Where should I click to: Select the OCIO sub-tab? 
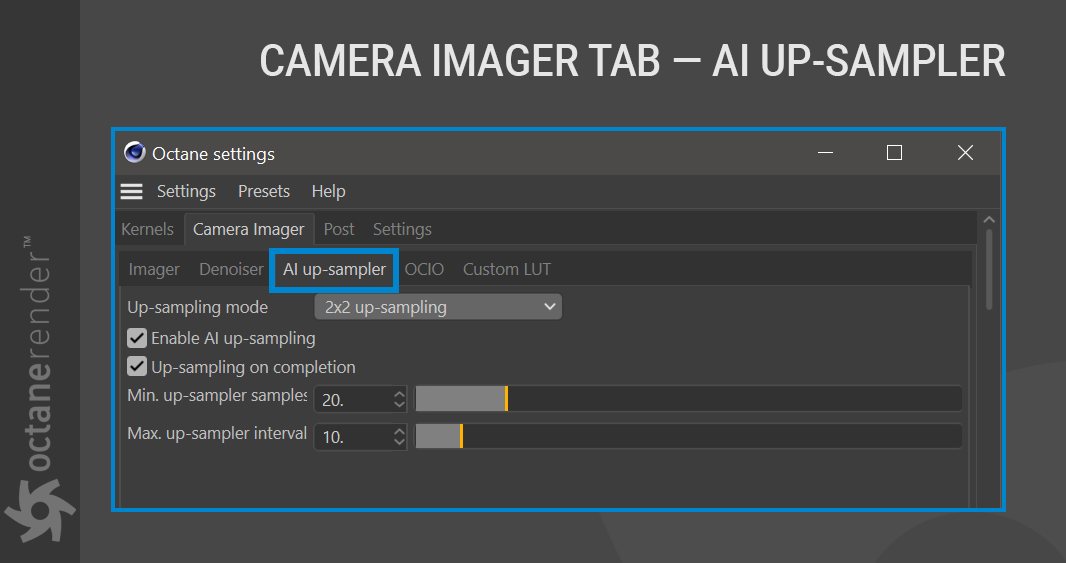[x=424, y=269]
